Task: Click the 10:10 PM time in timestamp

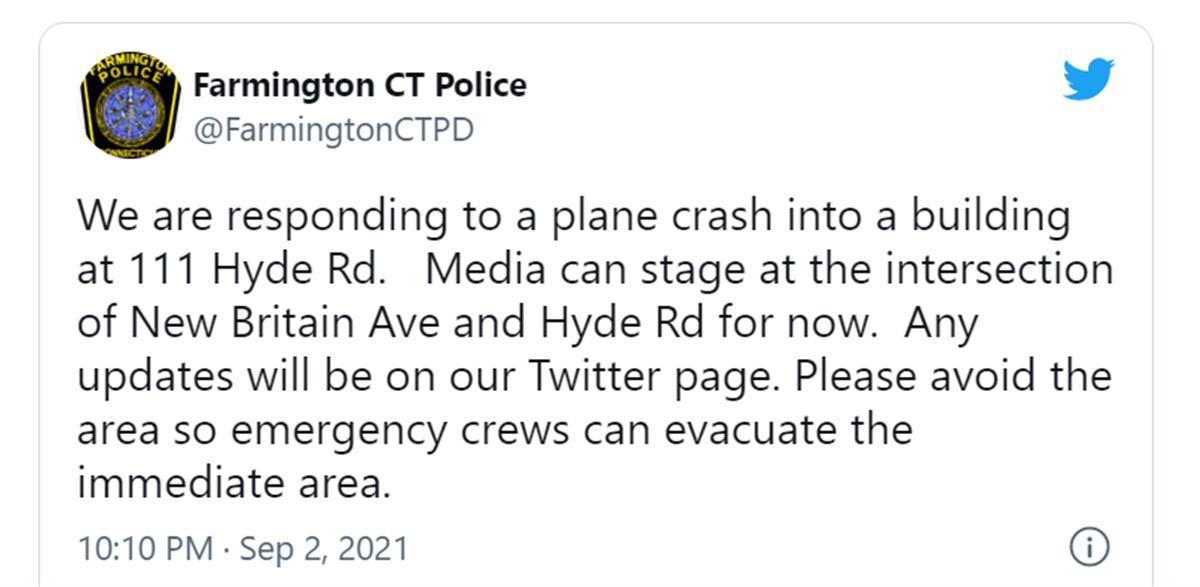Action: tap(144, 548)
